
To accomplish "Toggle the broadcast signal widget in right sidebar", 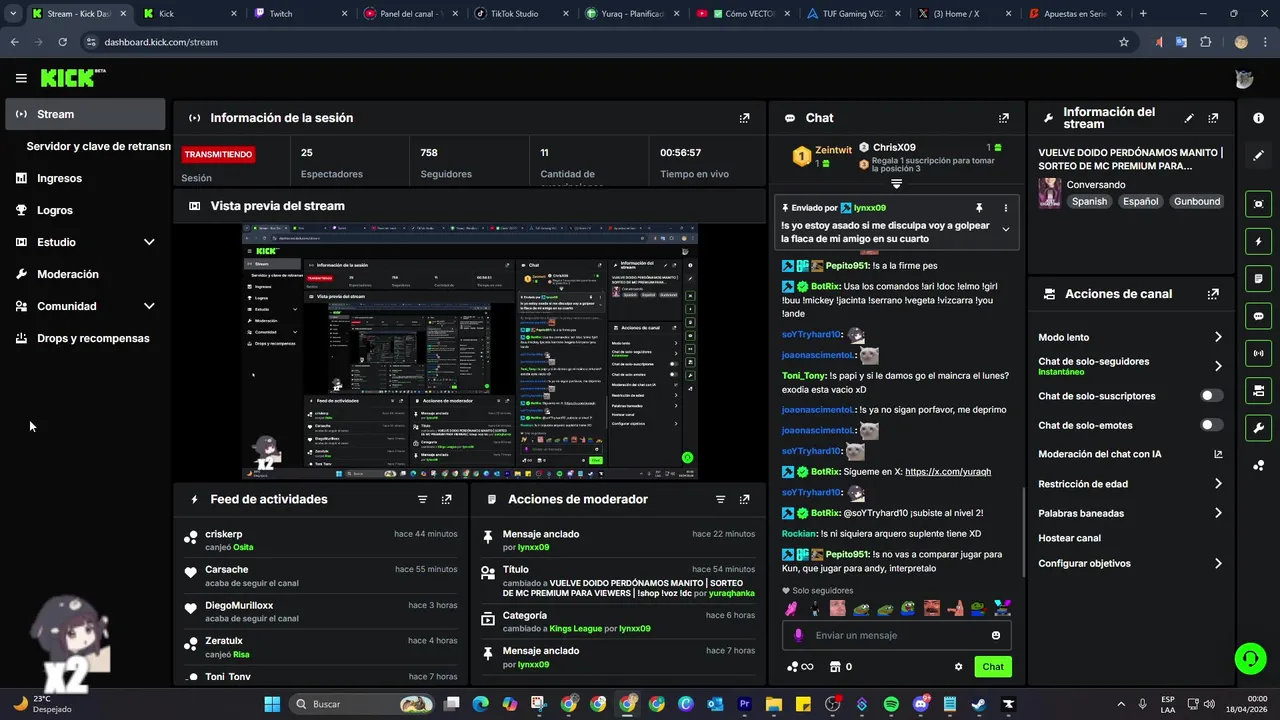I will point(1258,352).
